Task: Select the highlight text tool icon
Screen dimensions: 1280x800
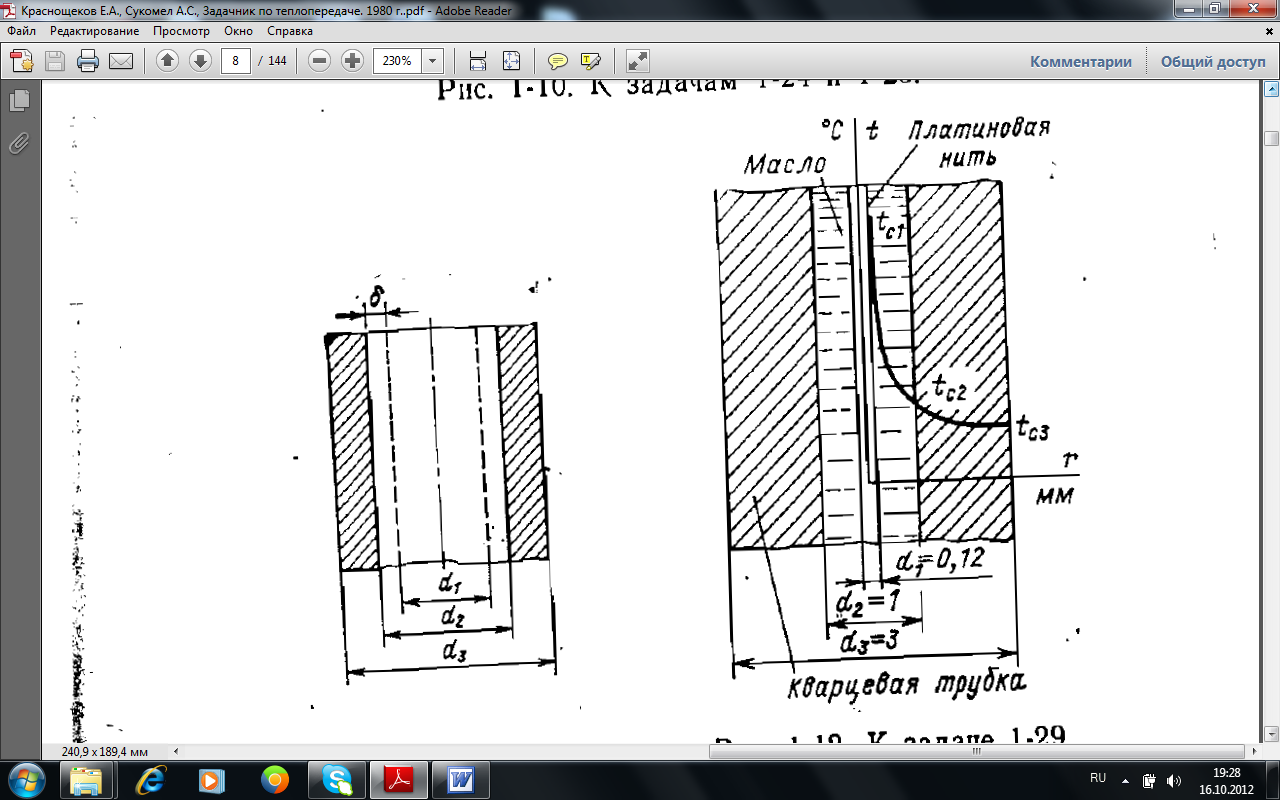Action: point(590,61)
